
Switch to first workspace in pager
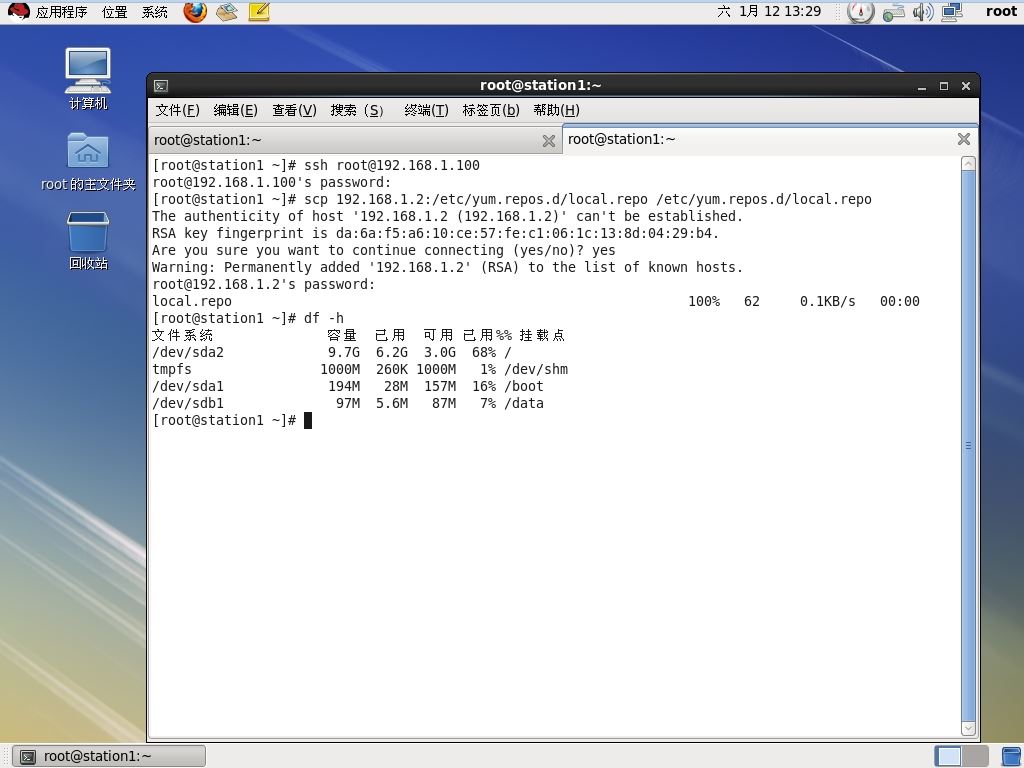pos(948,756)
